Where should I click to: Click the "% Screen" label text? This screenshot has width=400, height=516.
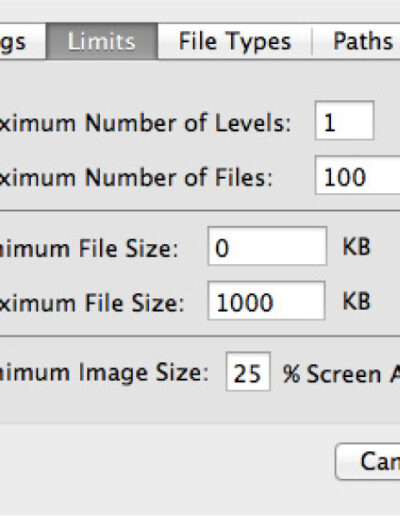(332, 374)
